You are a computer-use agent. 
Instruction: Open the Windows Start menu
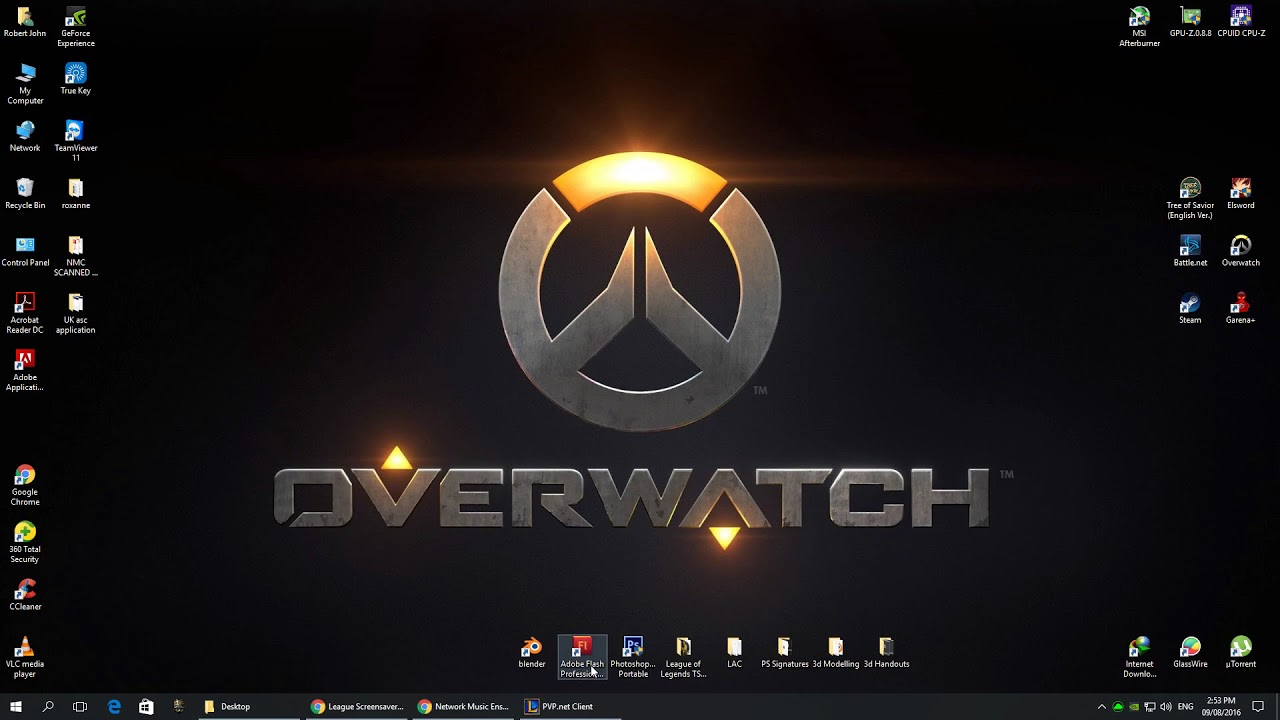(16, 706)
